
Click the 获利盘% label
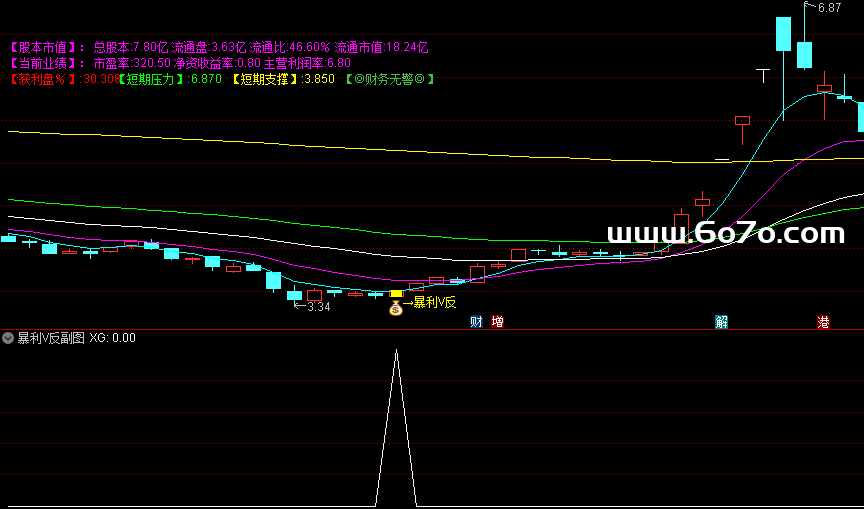click(41, 79)
